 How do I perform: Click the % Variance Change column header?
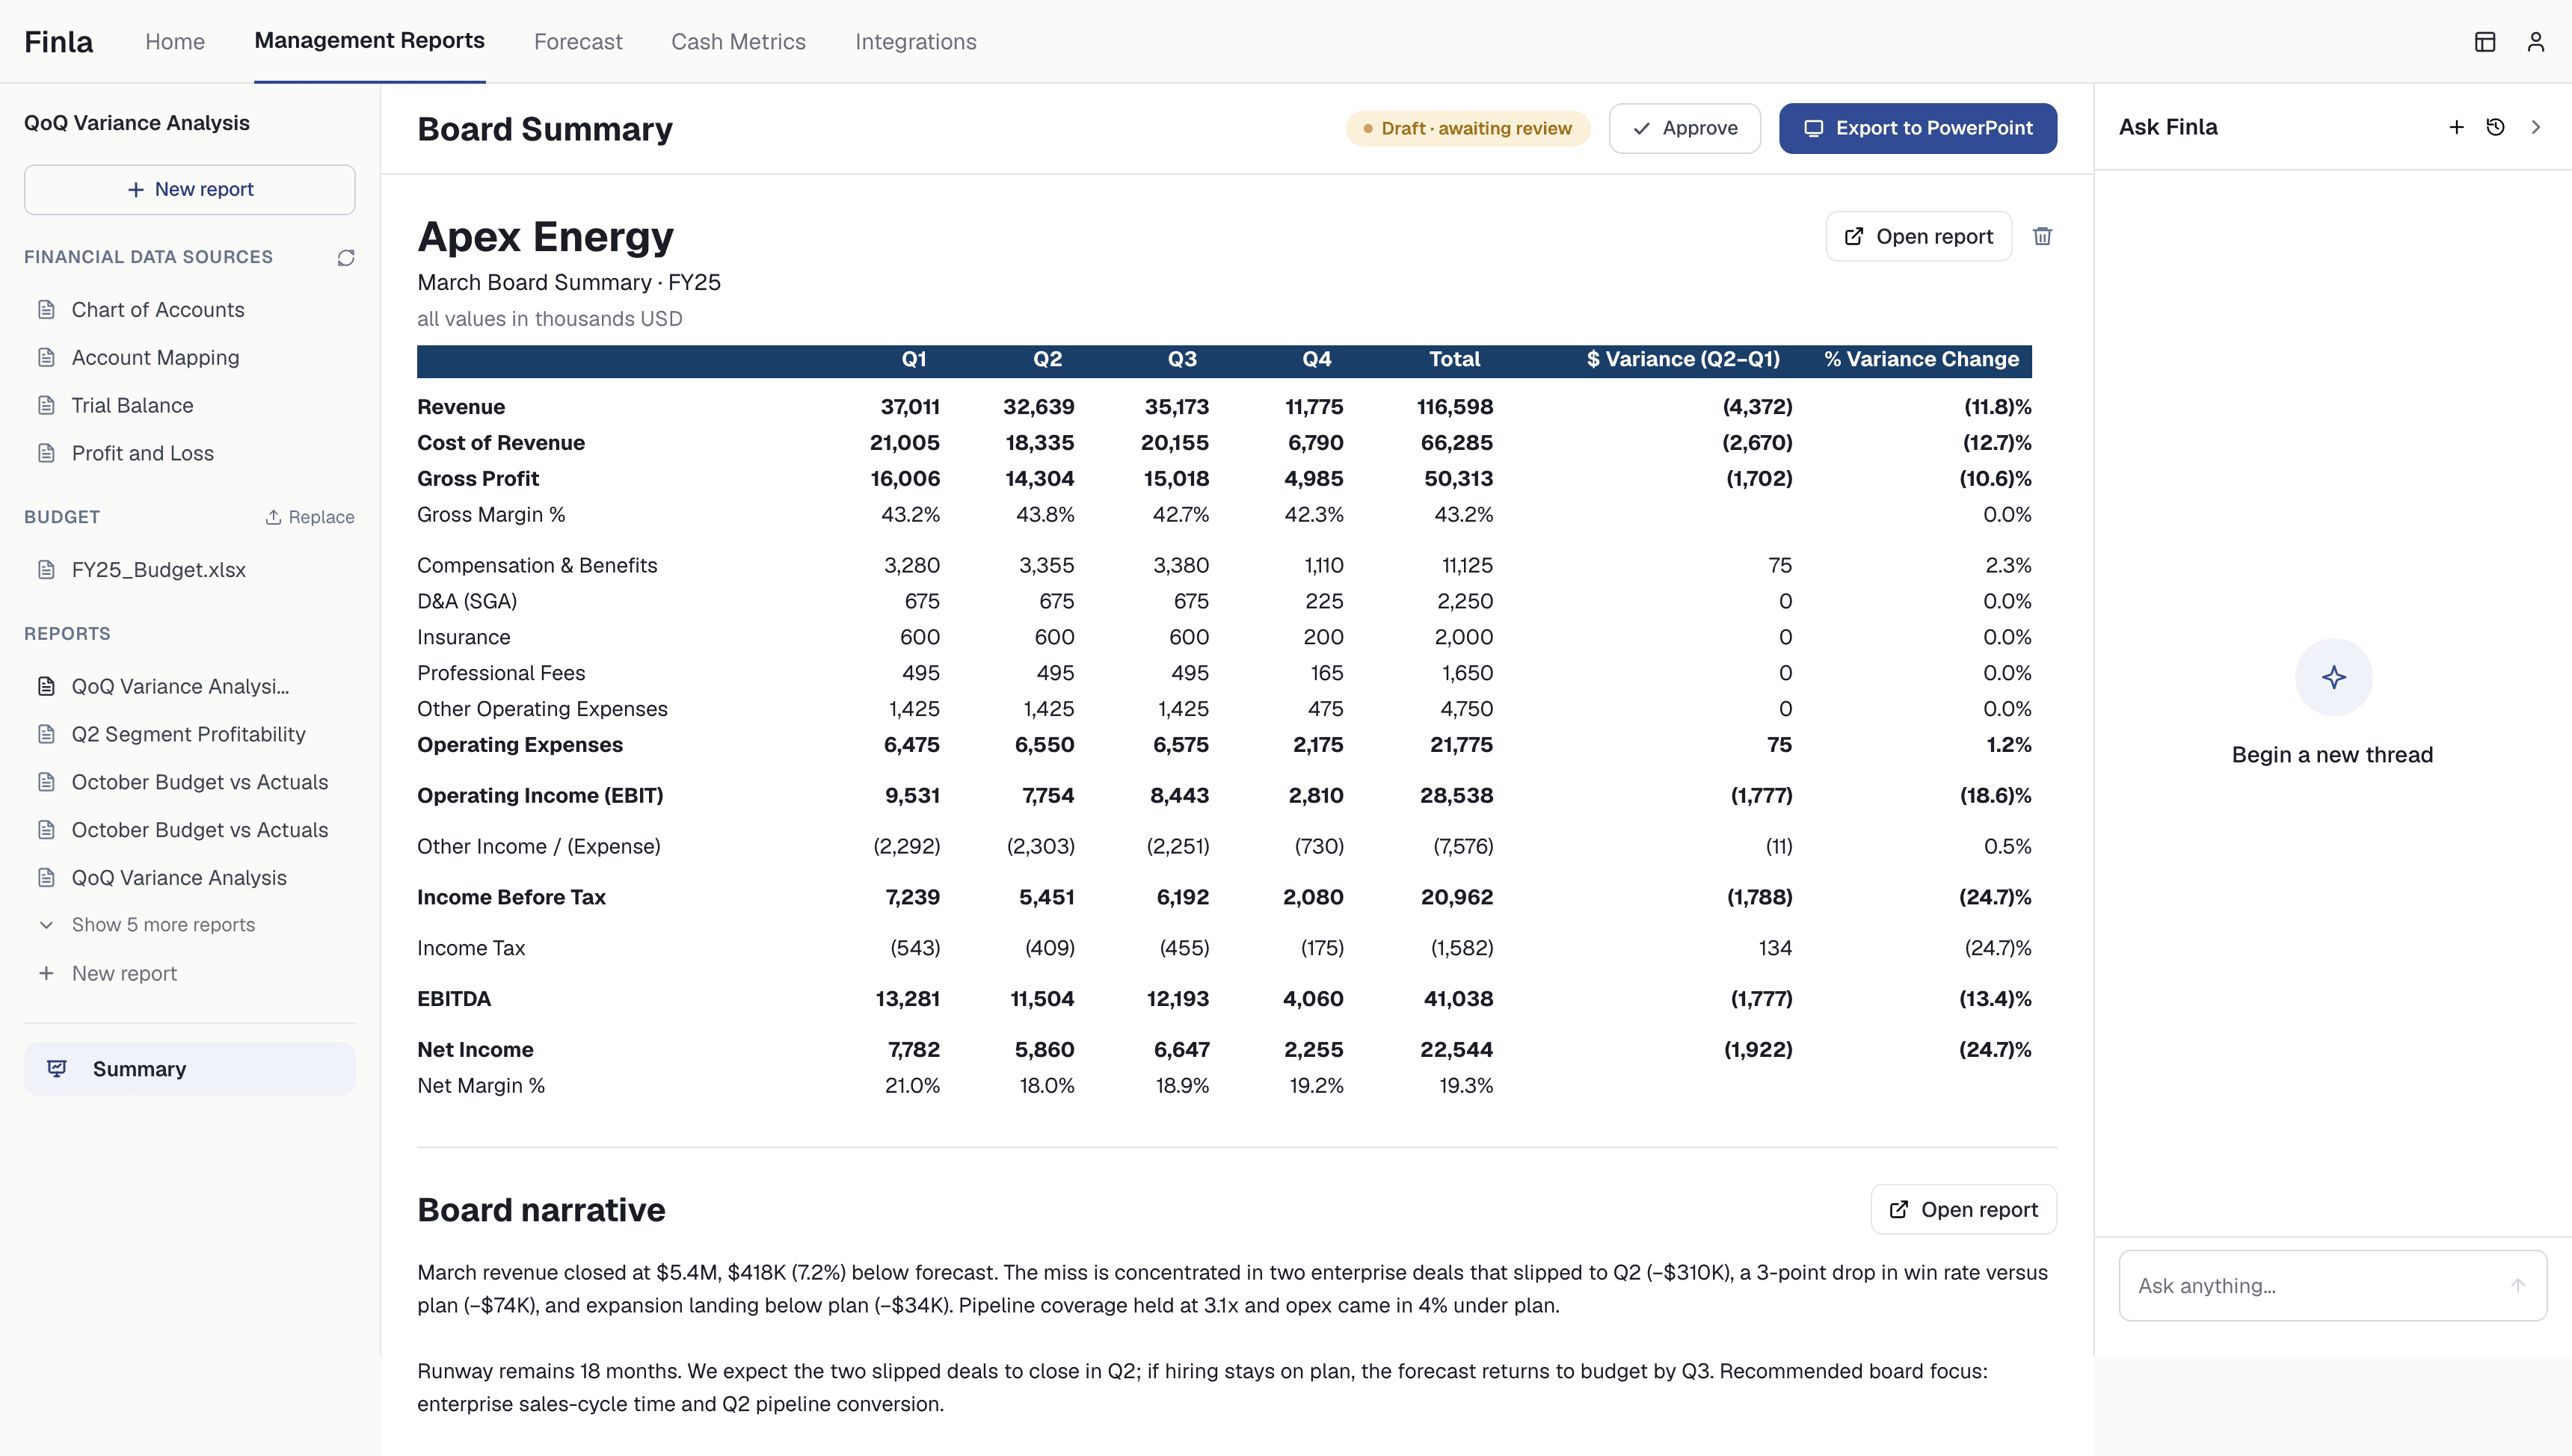point(1921,360)
